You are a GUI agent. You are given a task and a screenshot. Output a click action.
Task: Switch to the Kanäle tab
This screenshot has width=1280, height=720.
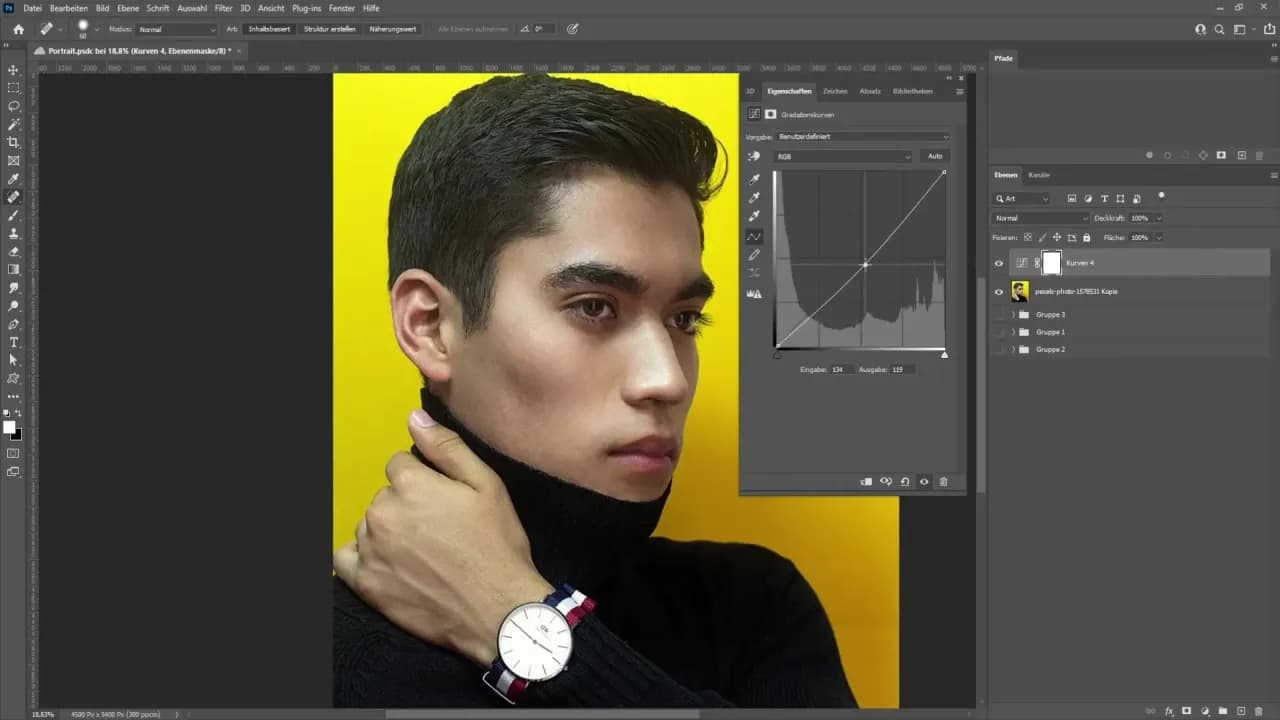pyautogui.click(x=1039, y=175)
